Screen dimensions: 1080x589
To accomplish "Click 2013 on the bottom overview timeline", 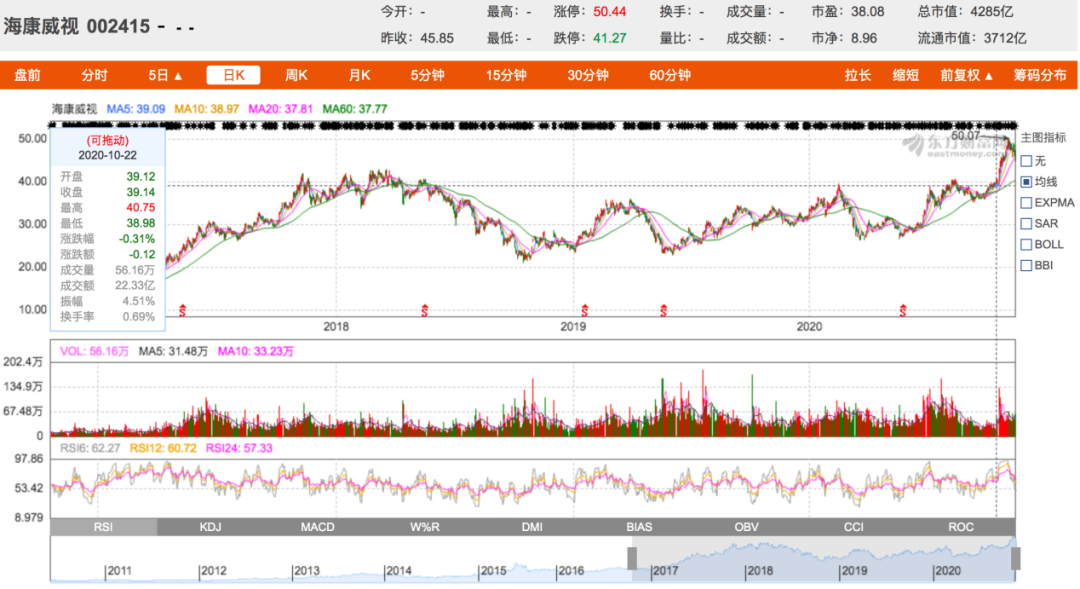I will tap(307, 571).
